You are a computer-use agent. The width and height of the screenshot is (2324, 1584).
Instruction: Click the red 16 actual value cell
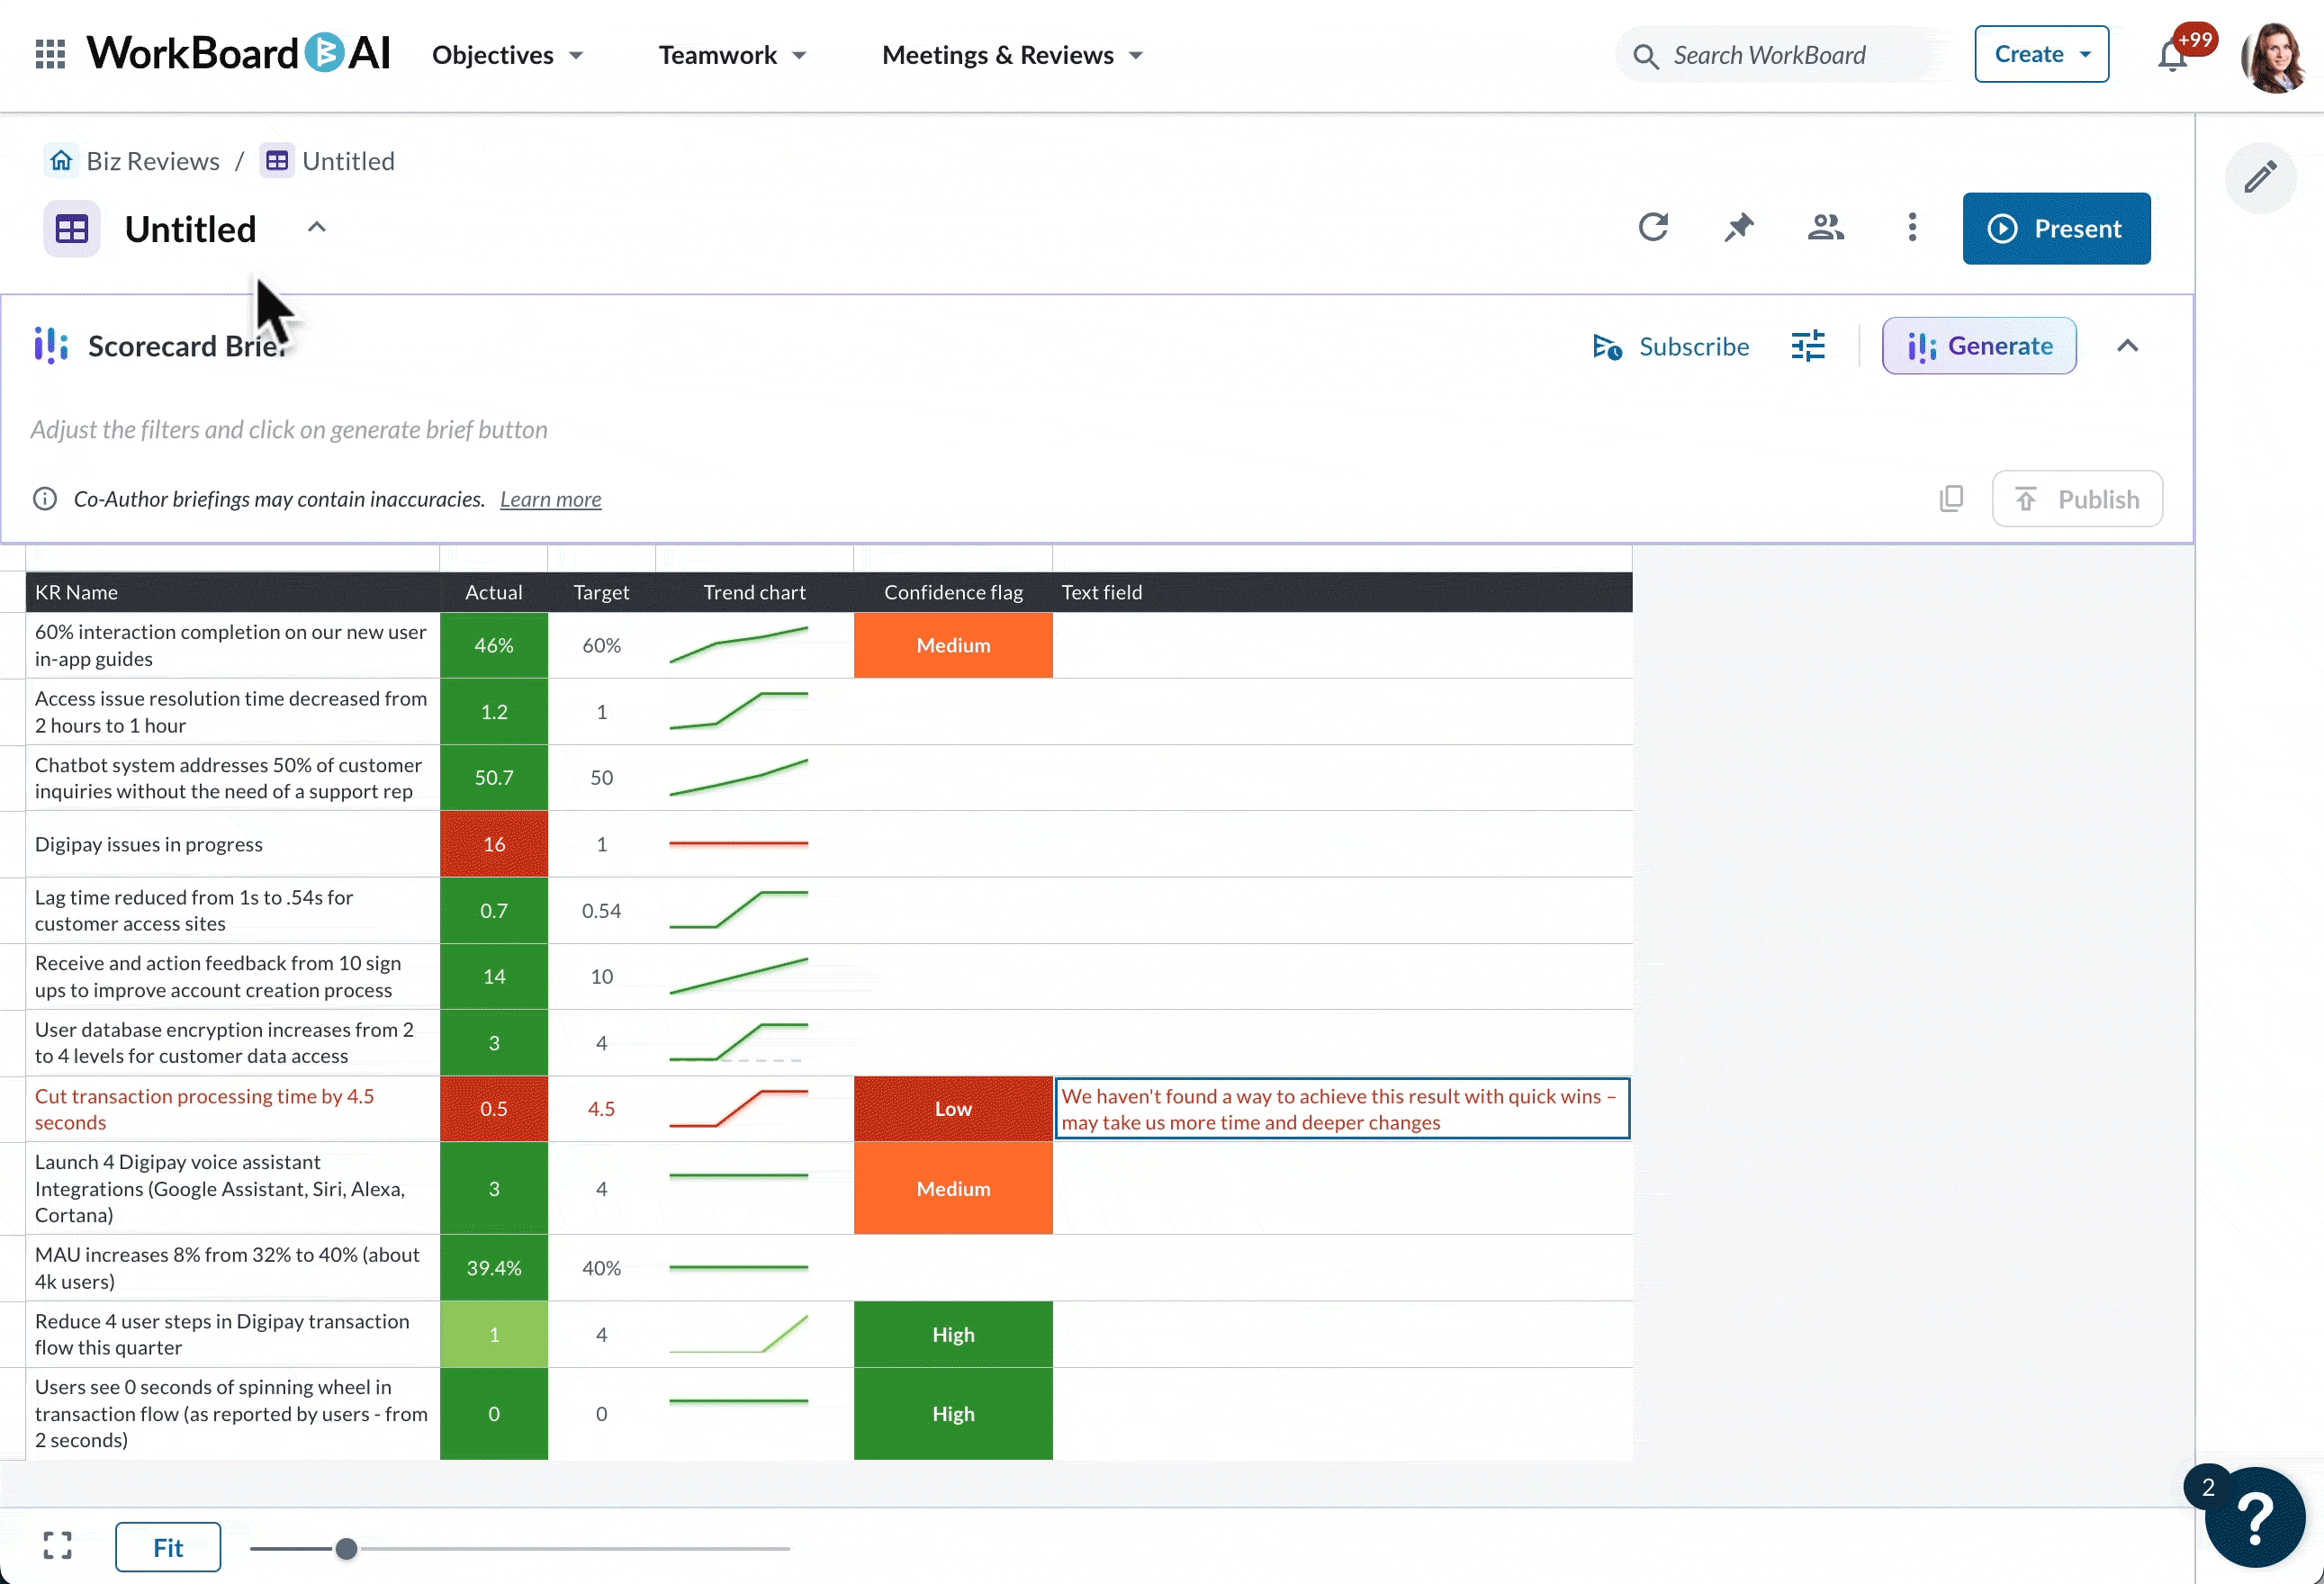494,844
